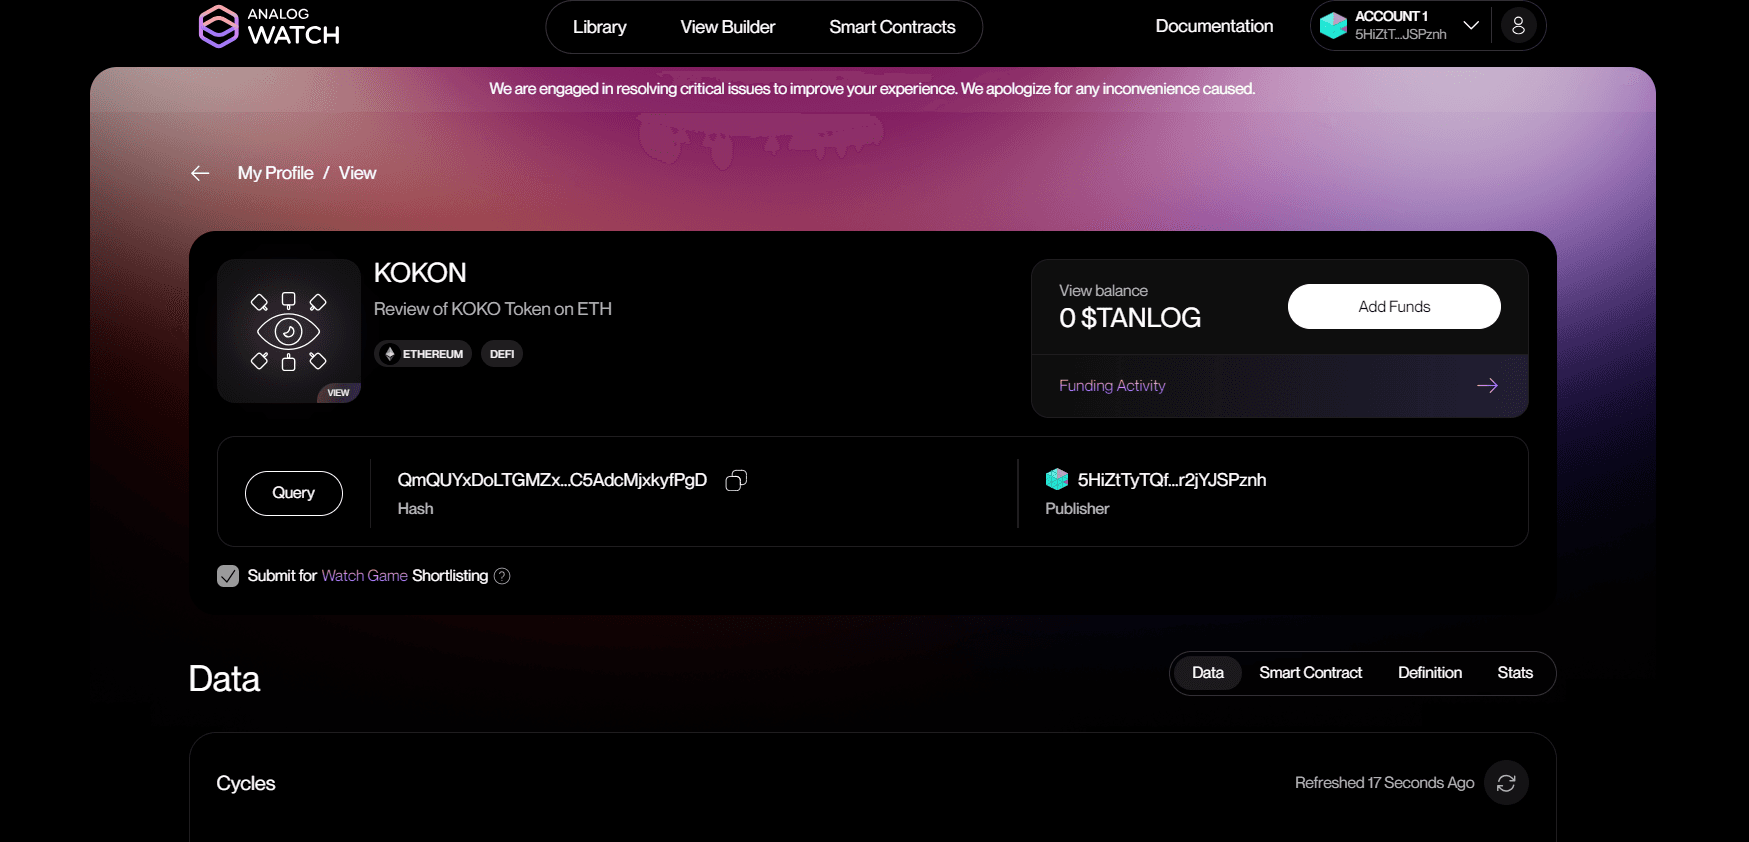Click the Ethereum diamond icon in tag

(x=390, y=354)
